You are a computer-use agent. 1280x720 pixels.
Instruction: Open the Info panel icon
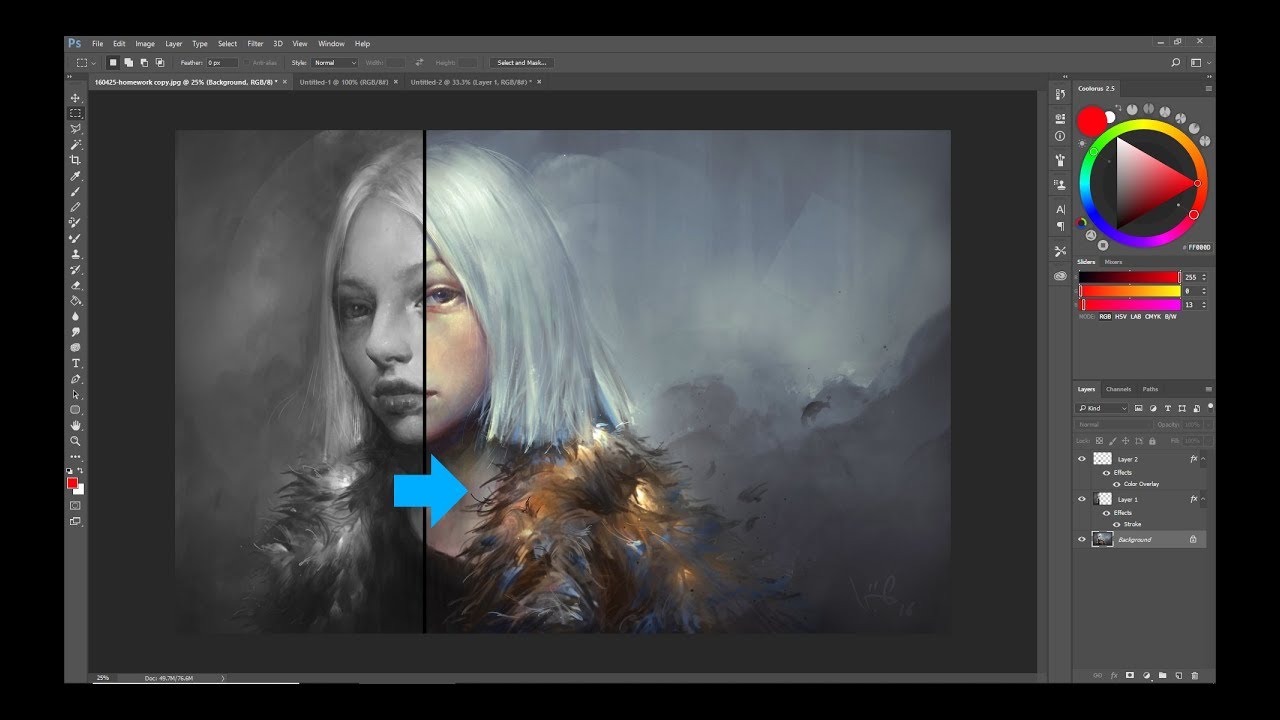tap(1060, 135)
